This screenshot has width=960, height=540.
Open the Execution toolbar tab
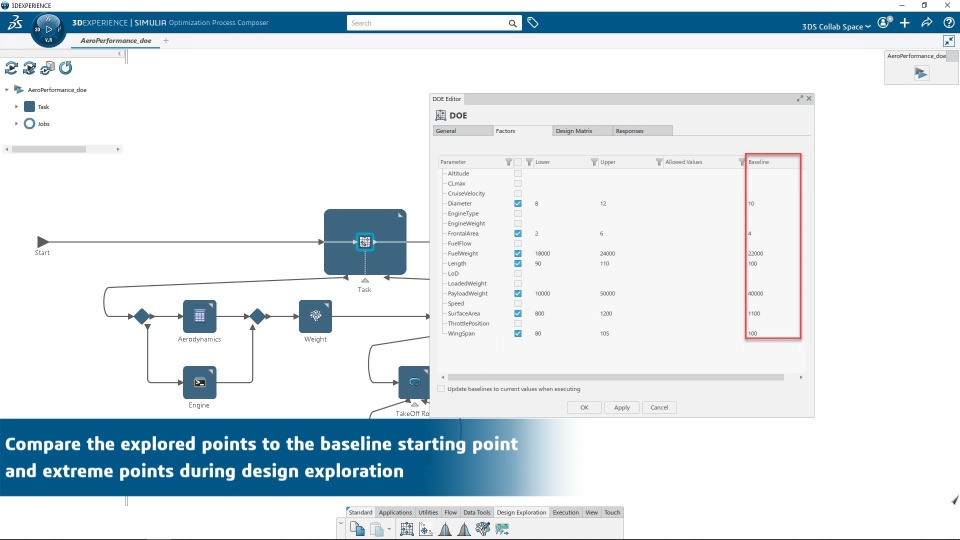coord(566,512)
